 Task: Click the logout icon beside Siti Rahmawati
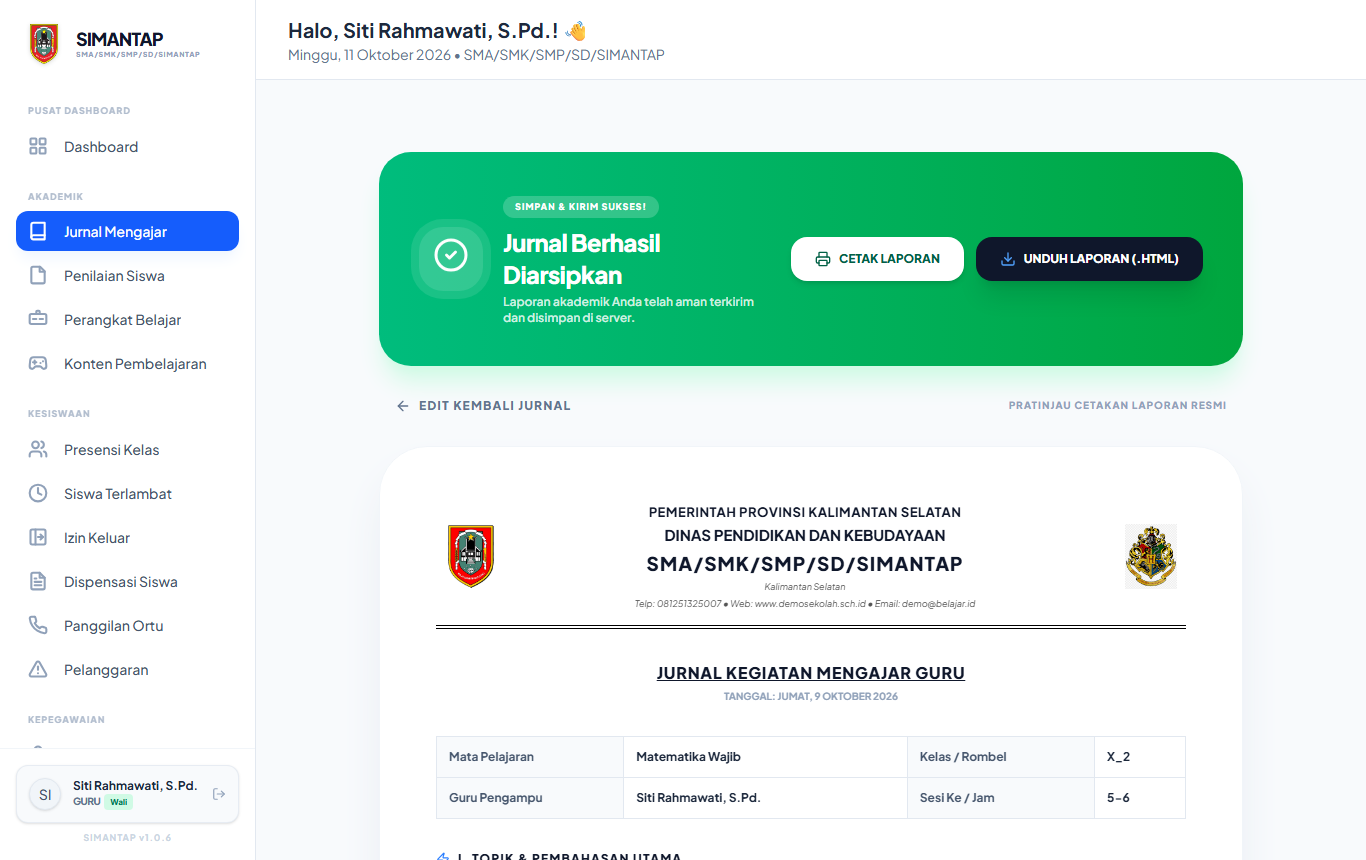point(219,794)
